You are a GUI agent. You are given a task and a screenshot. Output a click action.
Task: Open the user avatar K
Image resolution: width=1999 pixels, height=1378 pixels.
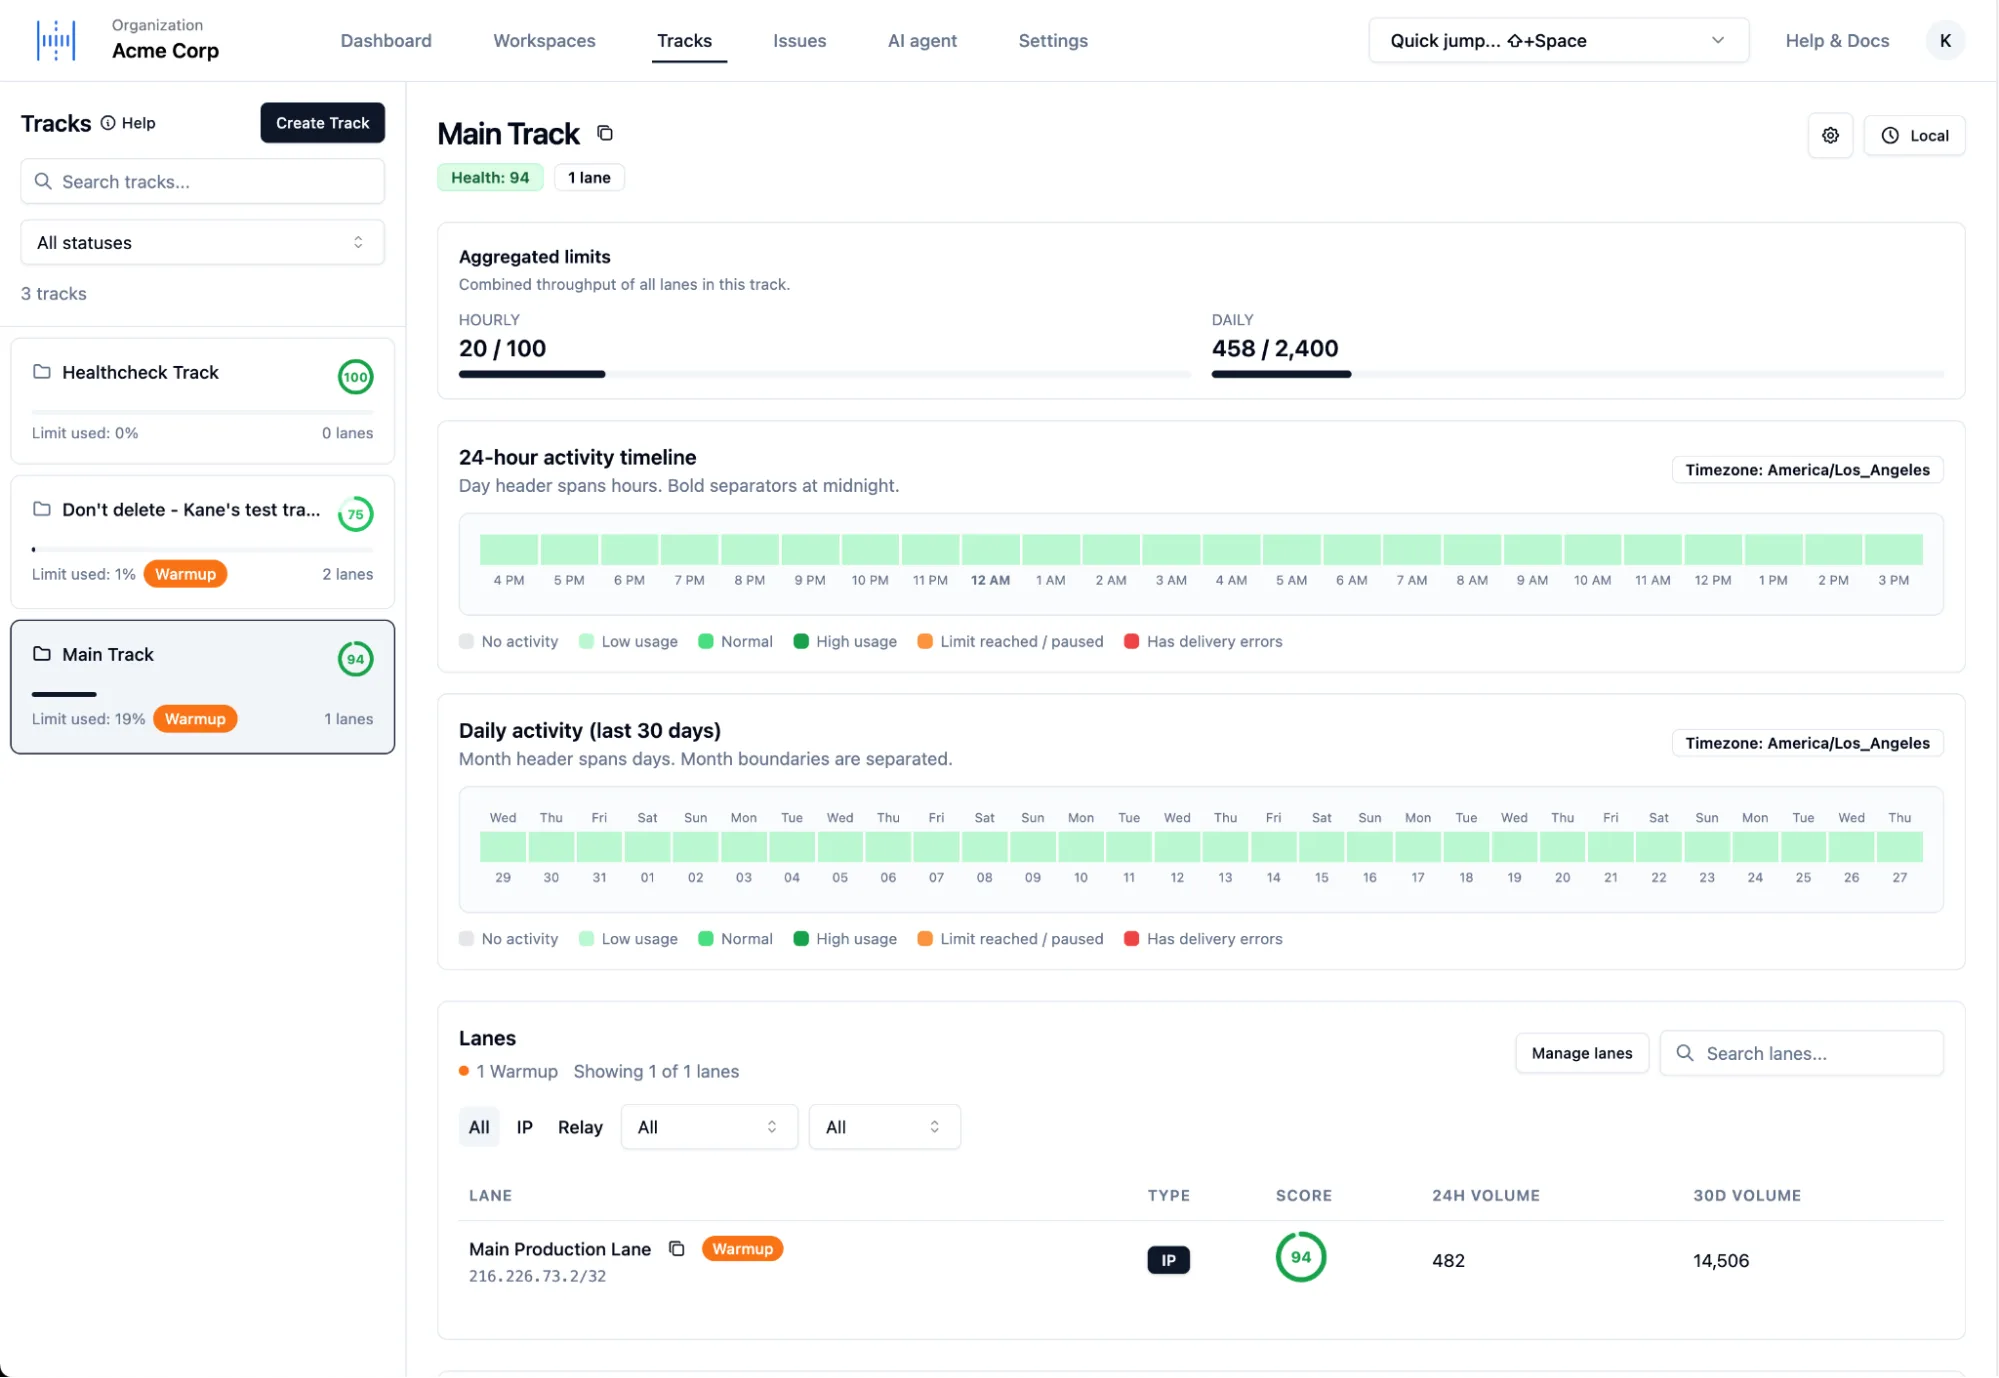pos(1944,41)
